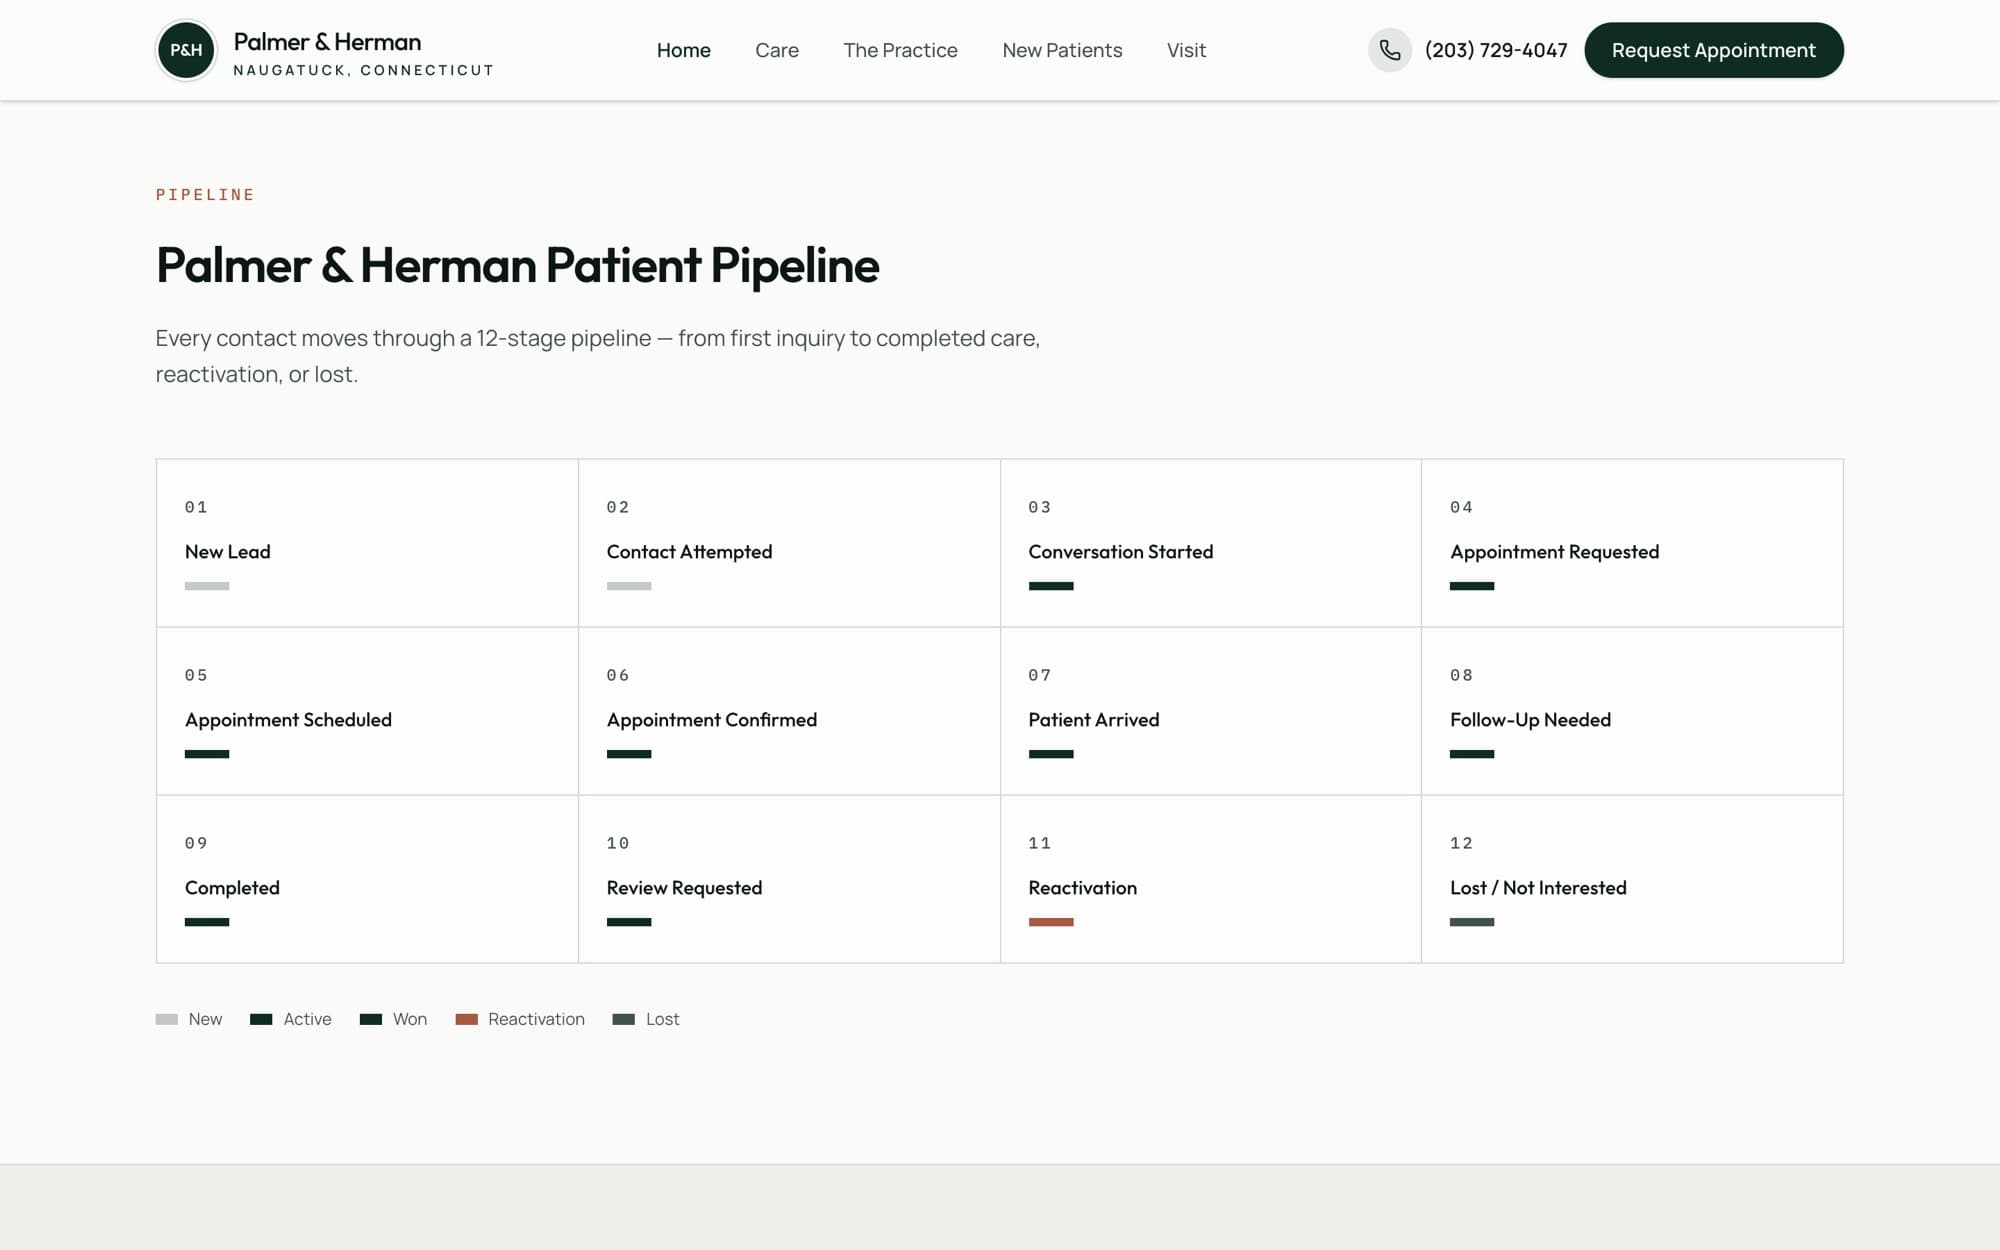Click the Palmer & Herman brand name
The image size is (2000, 1250).
click(x=327, y=42)
